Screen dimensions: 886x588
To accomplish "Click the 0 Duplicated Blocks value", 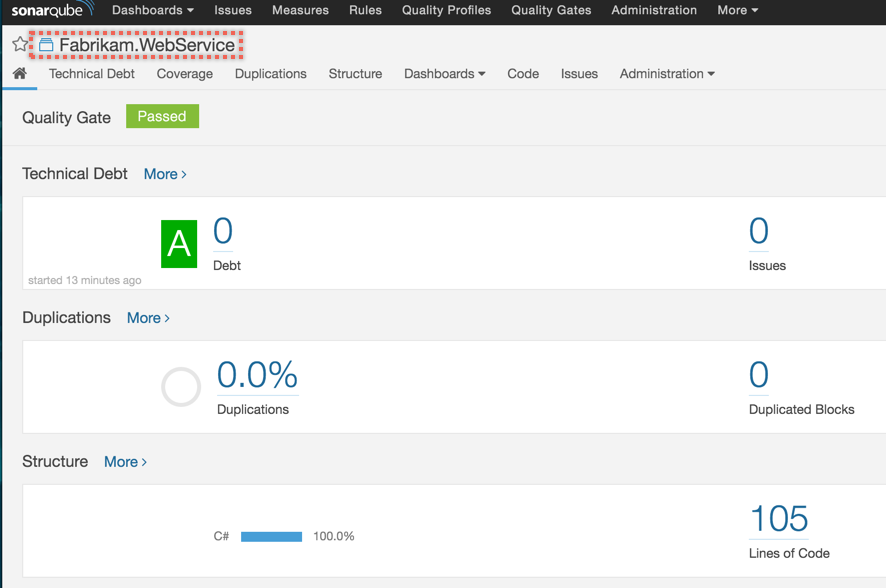I will (758, 375).
